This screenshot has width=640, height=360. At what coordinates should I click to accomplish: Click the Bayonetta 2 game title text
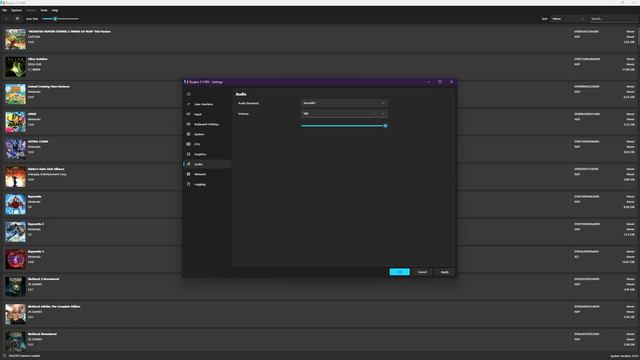tap(36, 224)
